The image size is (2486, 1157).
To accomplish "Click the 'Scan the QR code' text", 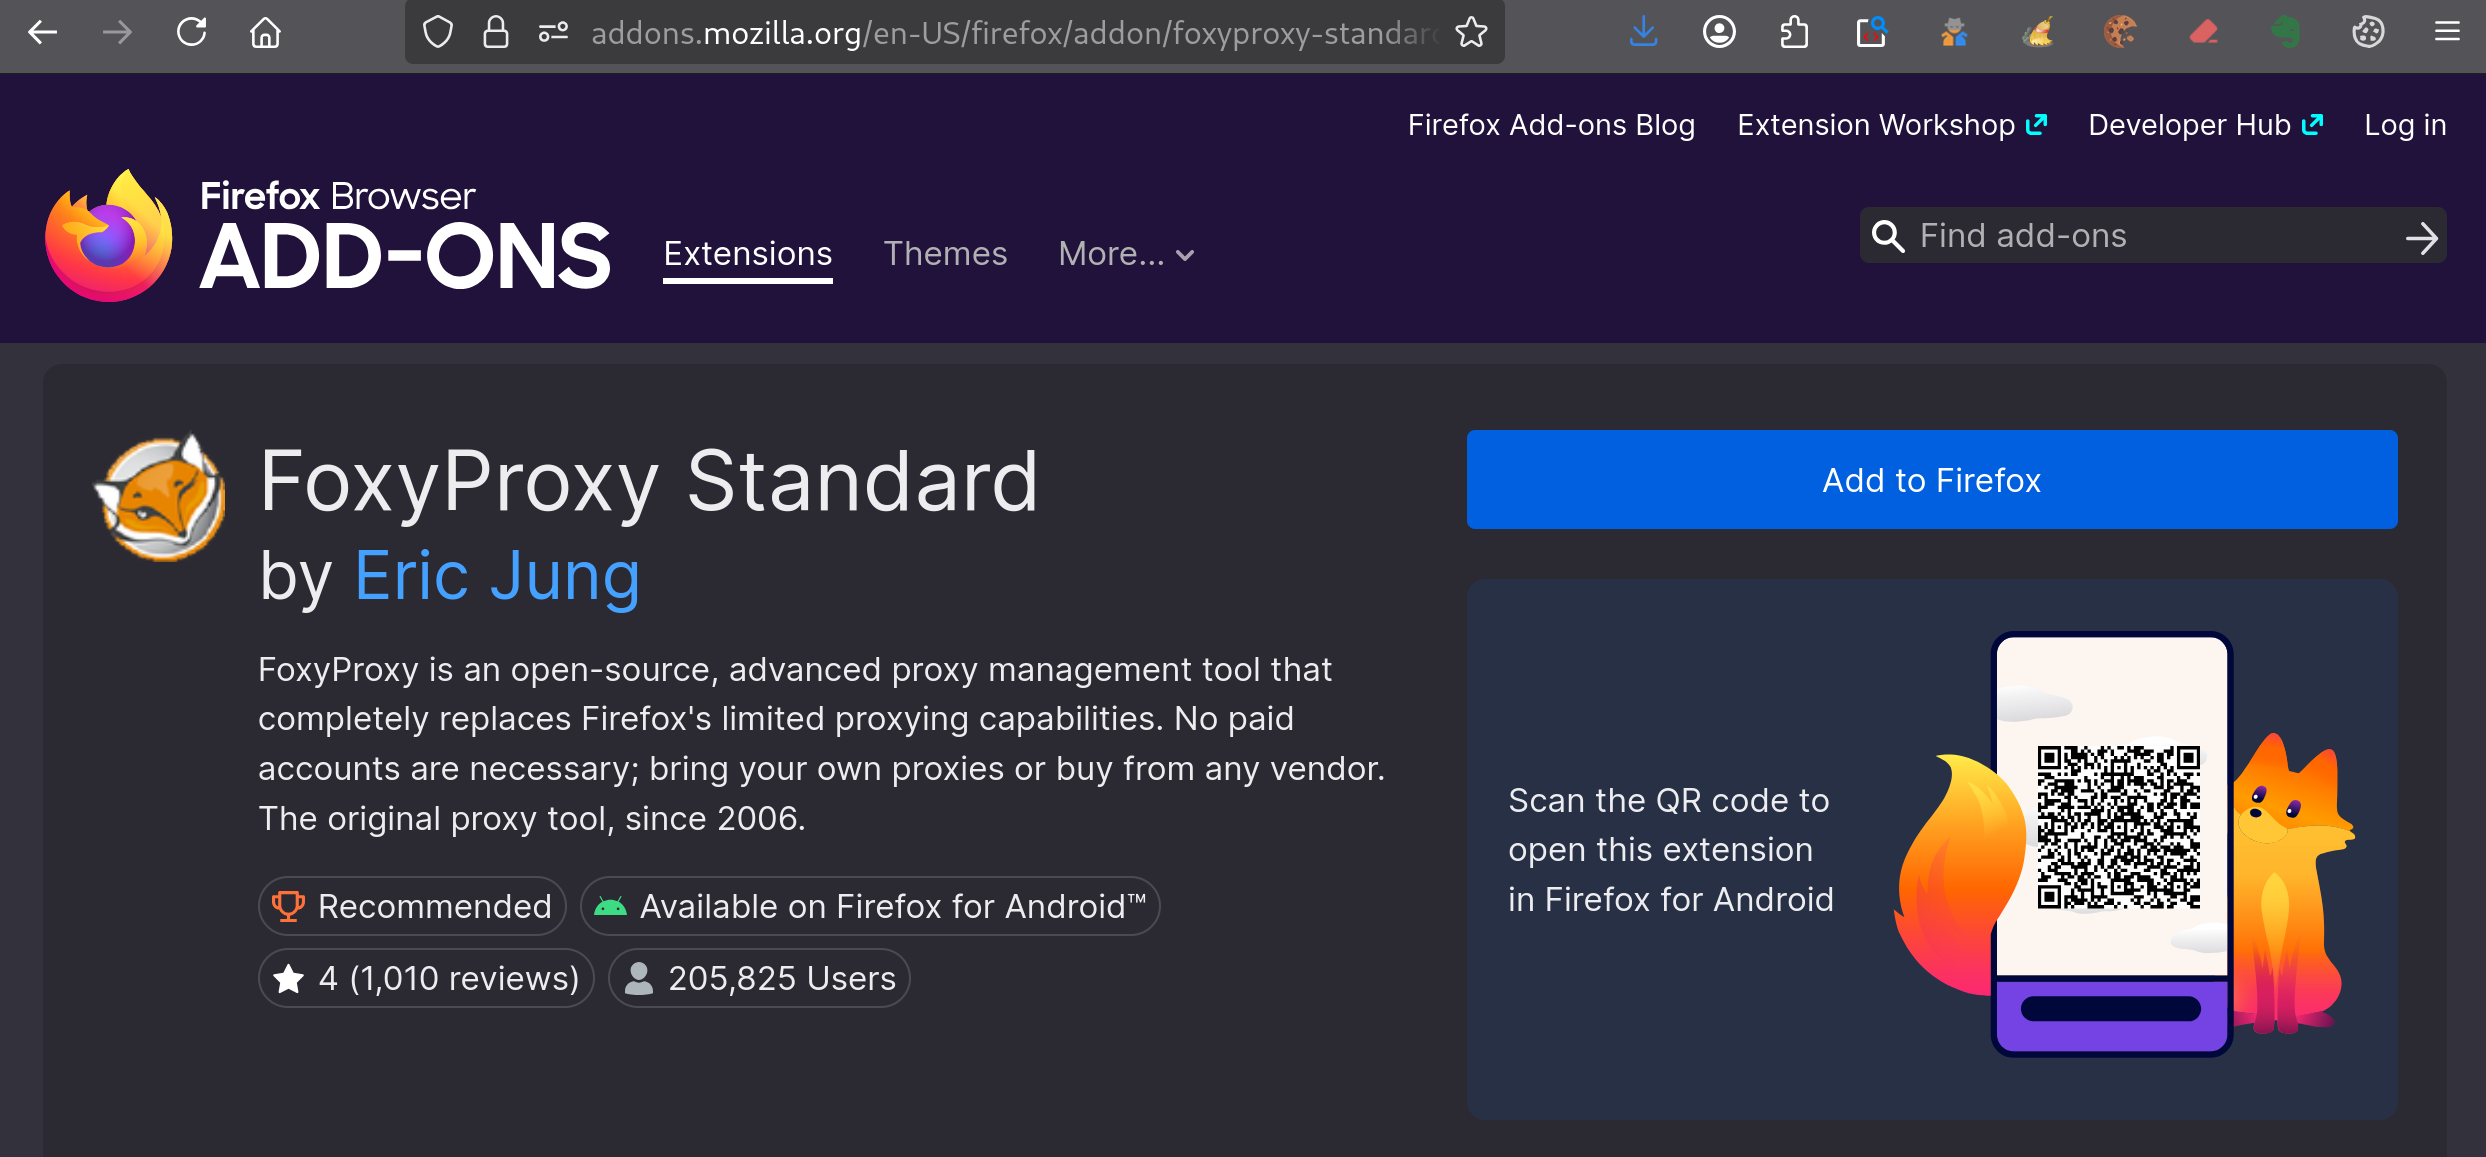I will (x=1670, y=850).
